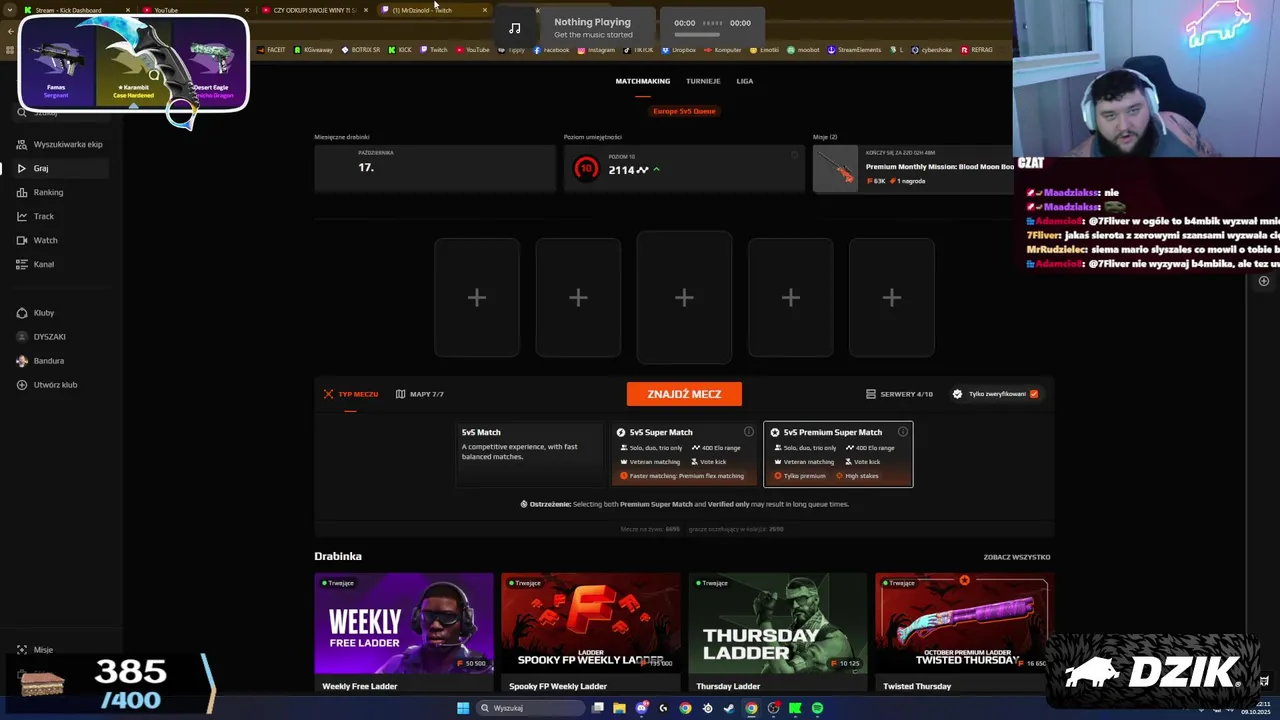Open Spotify from the Windows taskbar
1280x720 pixels.
click(x=817, y=708)
